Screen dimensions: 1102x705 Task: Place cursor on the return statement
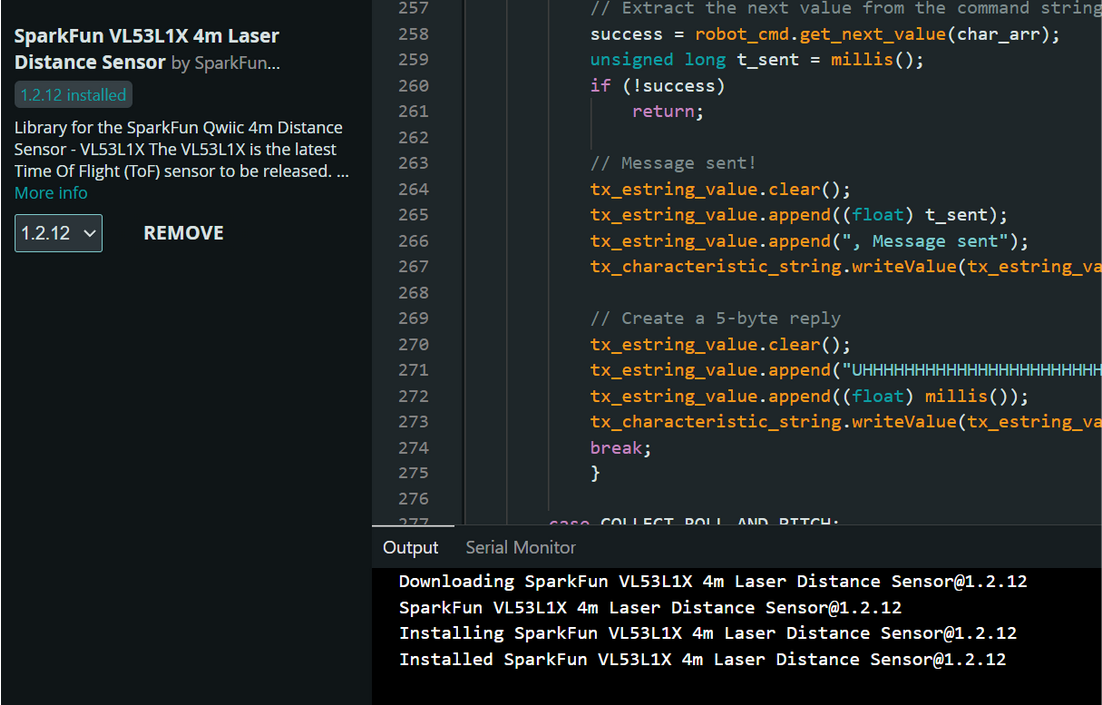pyautogui.click(x=667, y=112)
